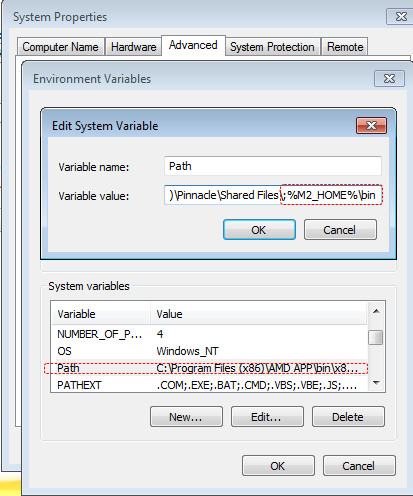Switch to the Computer Name tab
The width and height of the screenshot is (413, 496).
point(60,47)
